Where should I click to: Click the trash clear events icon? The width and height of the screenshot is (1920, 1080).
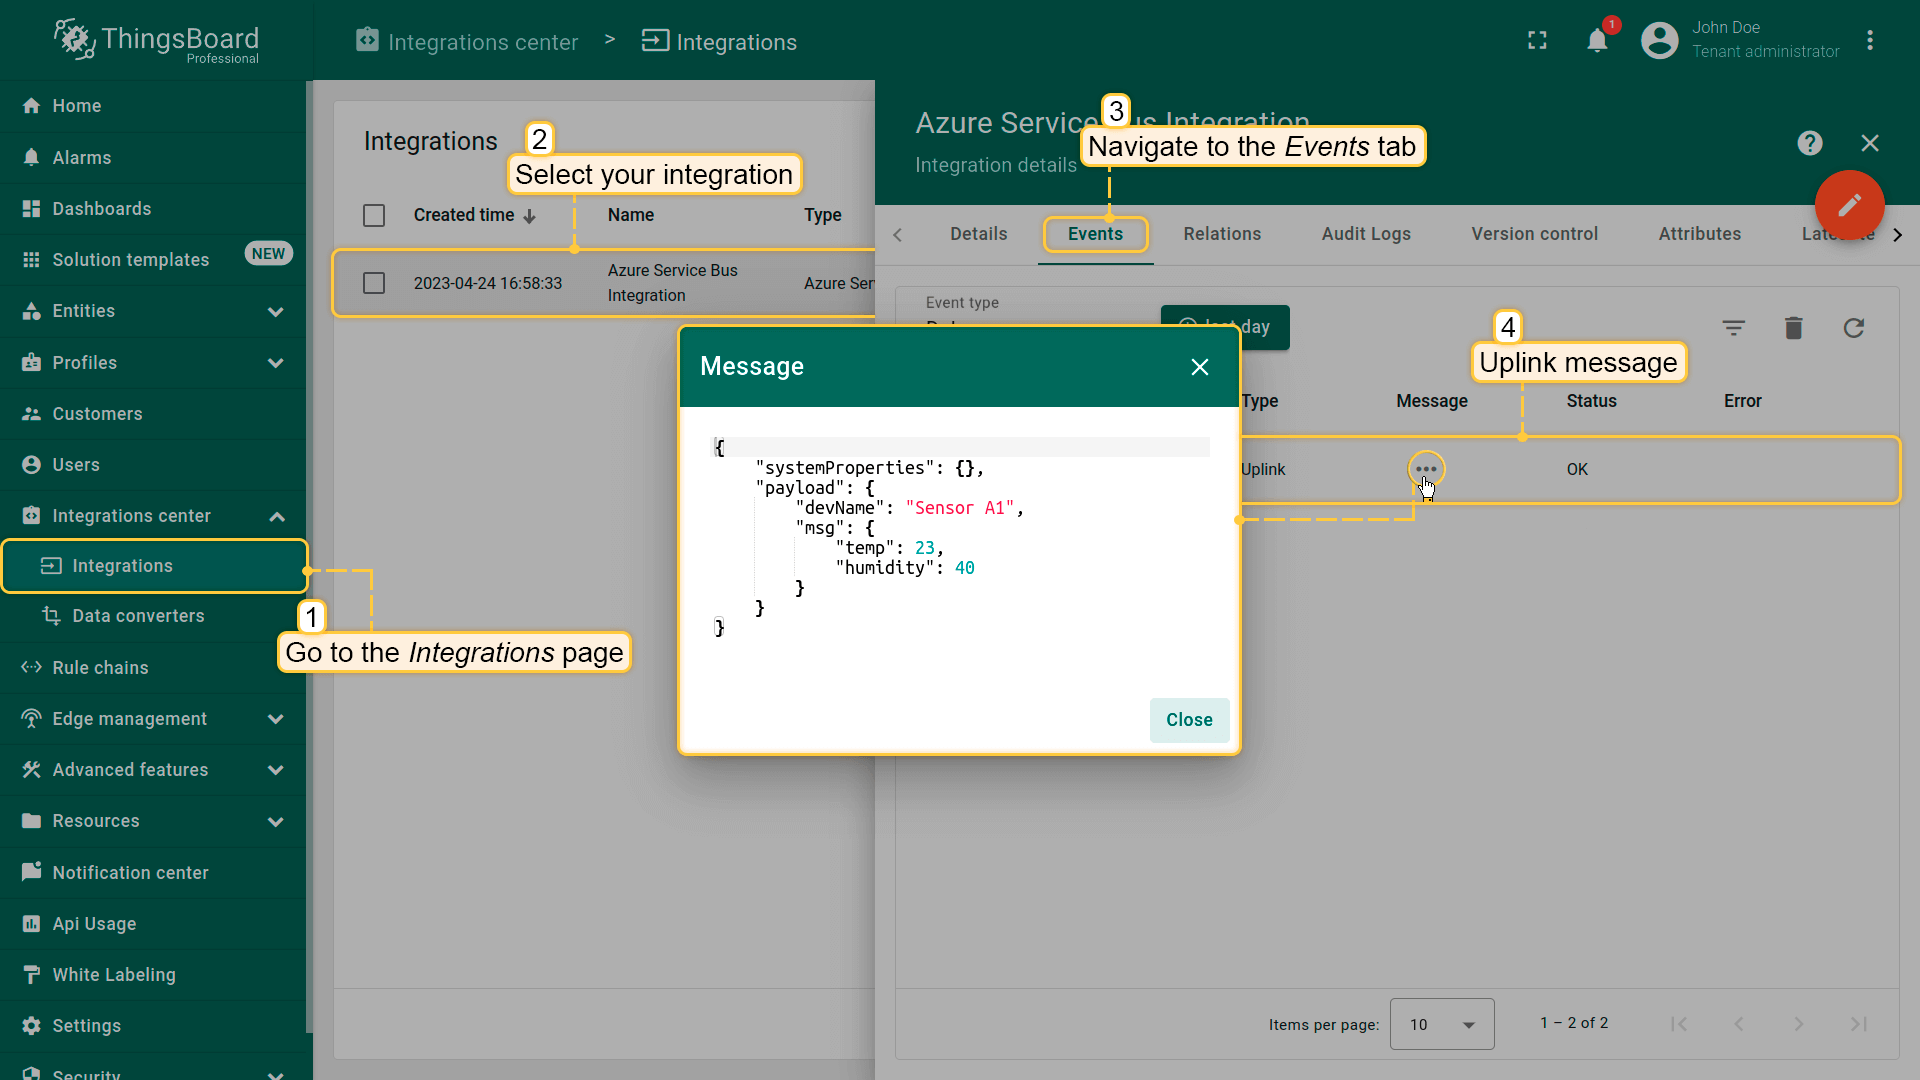tap(1793, 328)
